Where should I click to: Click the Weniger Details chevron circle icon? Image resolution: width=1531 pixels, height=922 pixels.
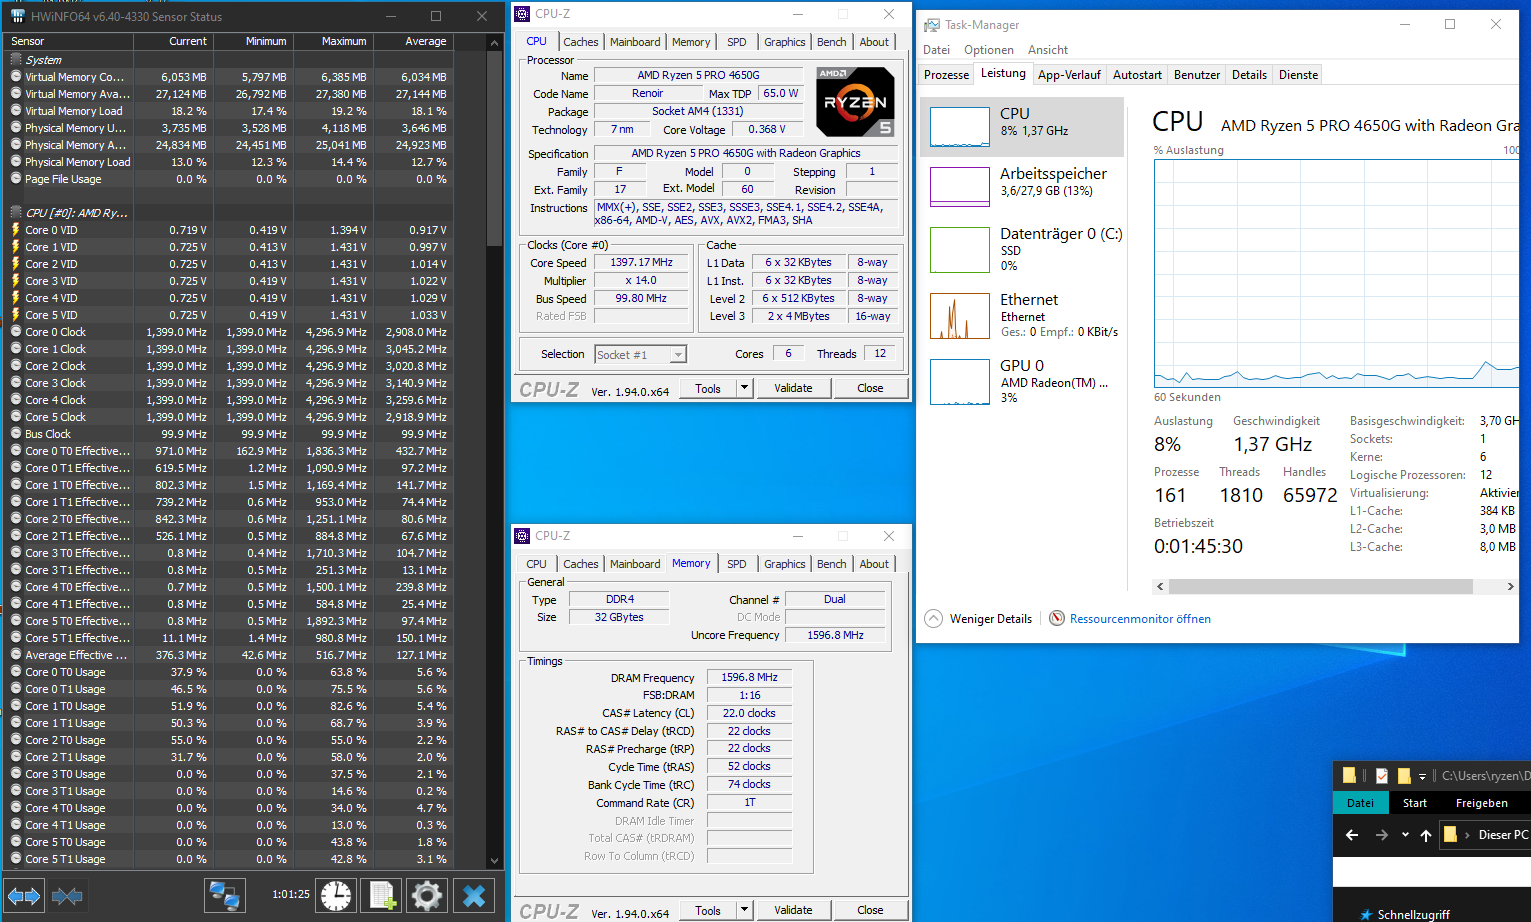(x=933, y=618)
